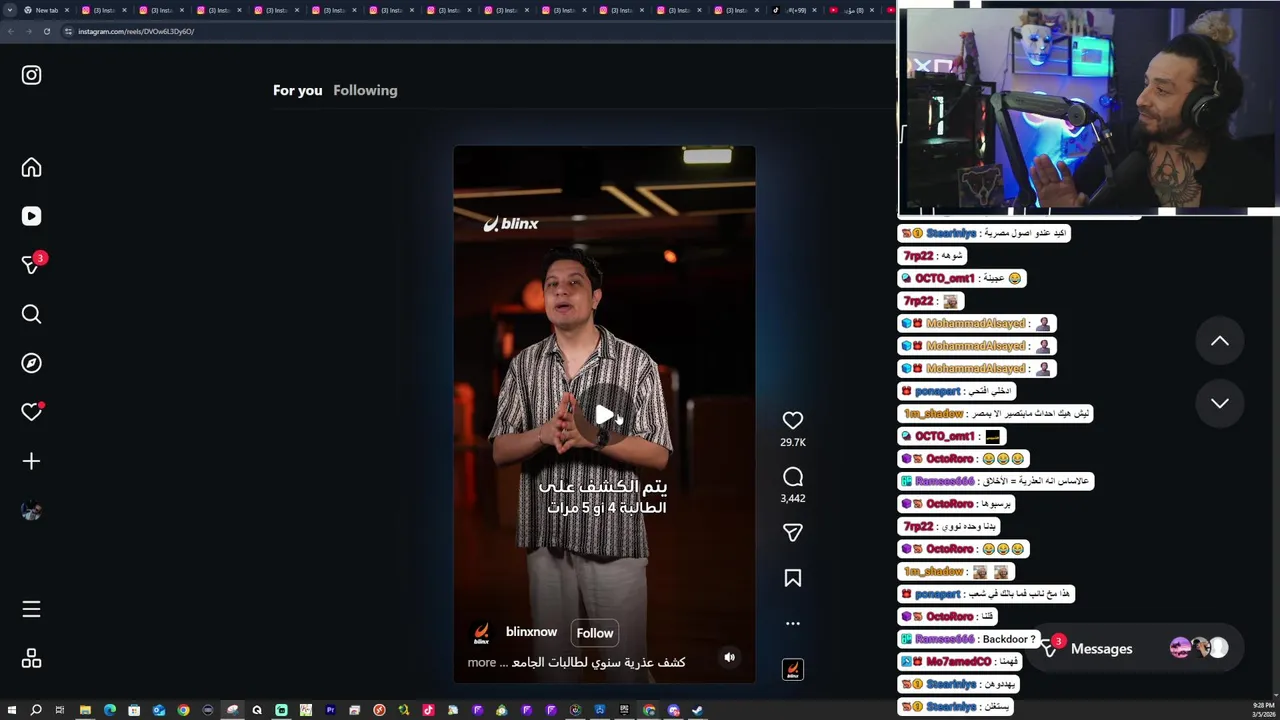Share the reel with the paper-plane icon
Image resolution: width=1280 pixels, height=720 pixels.
click(x=793, y=533)
